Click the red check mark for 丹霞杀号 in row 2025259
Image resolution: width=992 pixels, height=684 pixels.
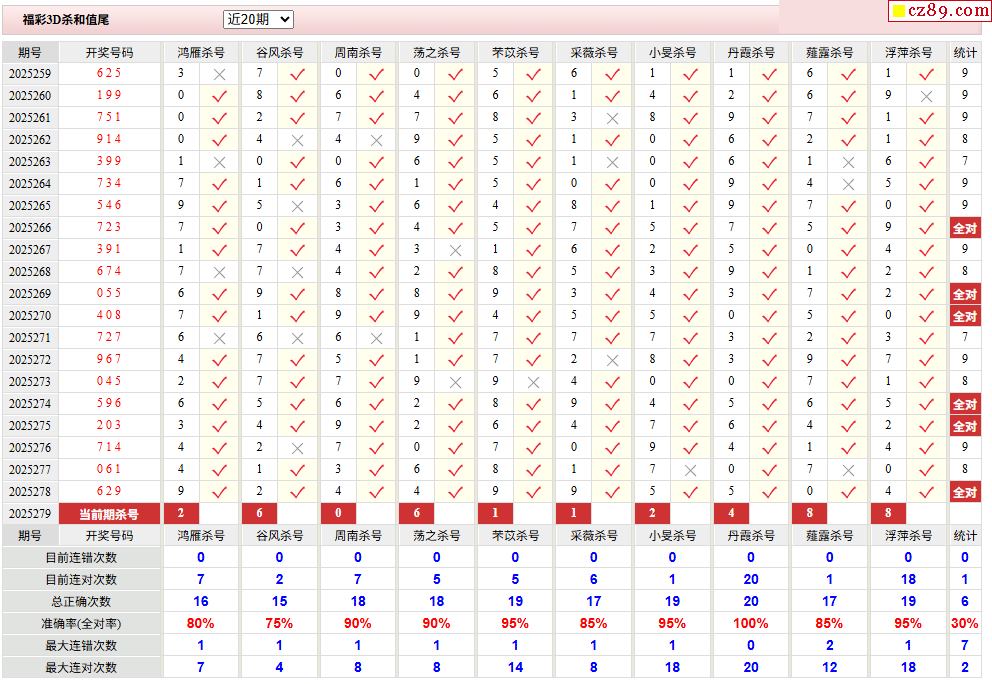coord(769,74)
